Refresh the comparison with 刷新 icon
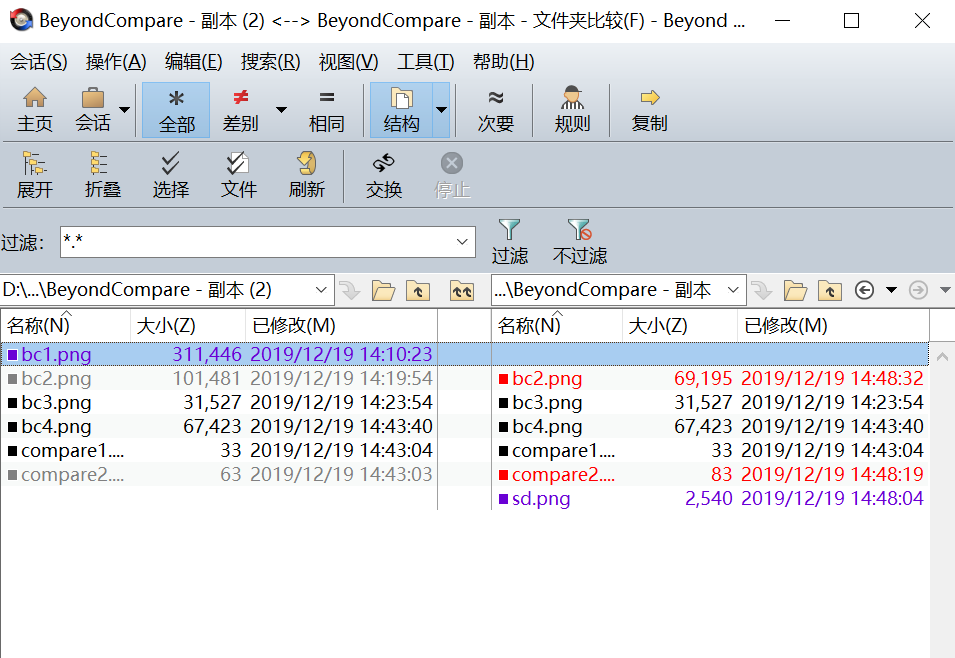 pyautogui.click(x=307, y=173)
